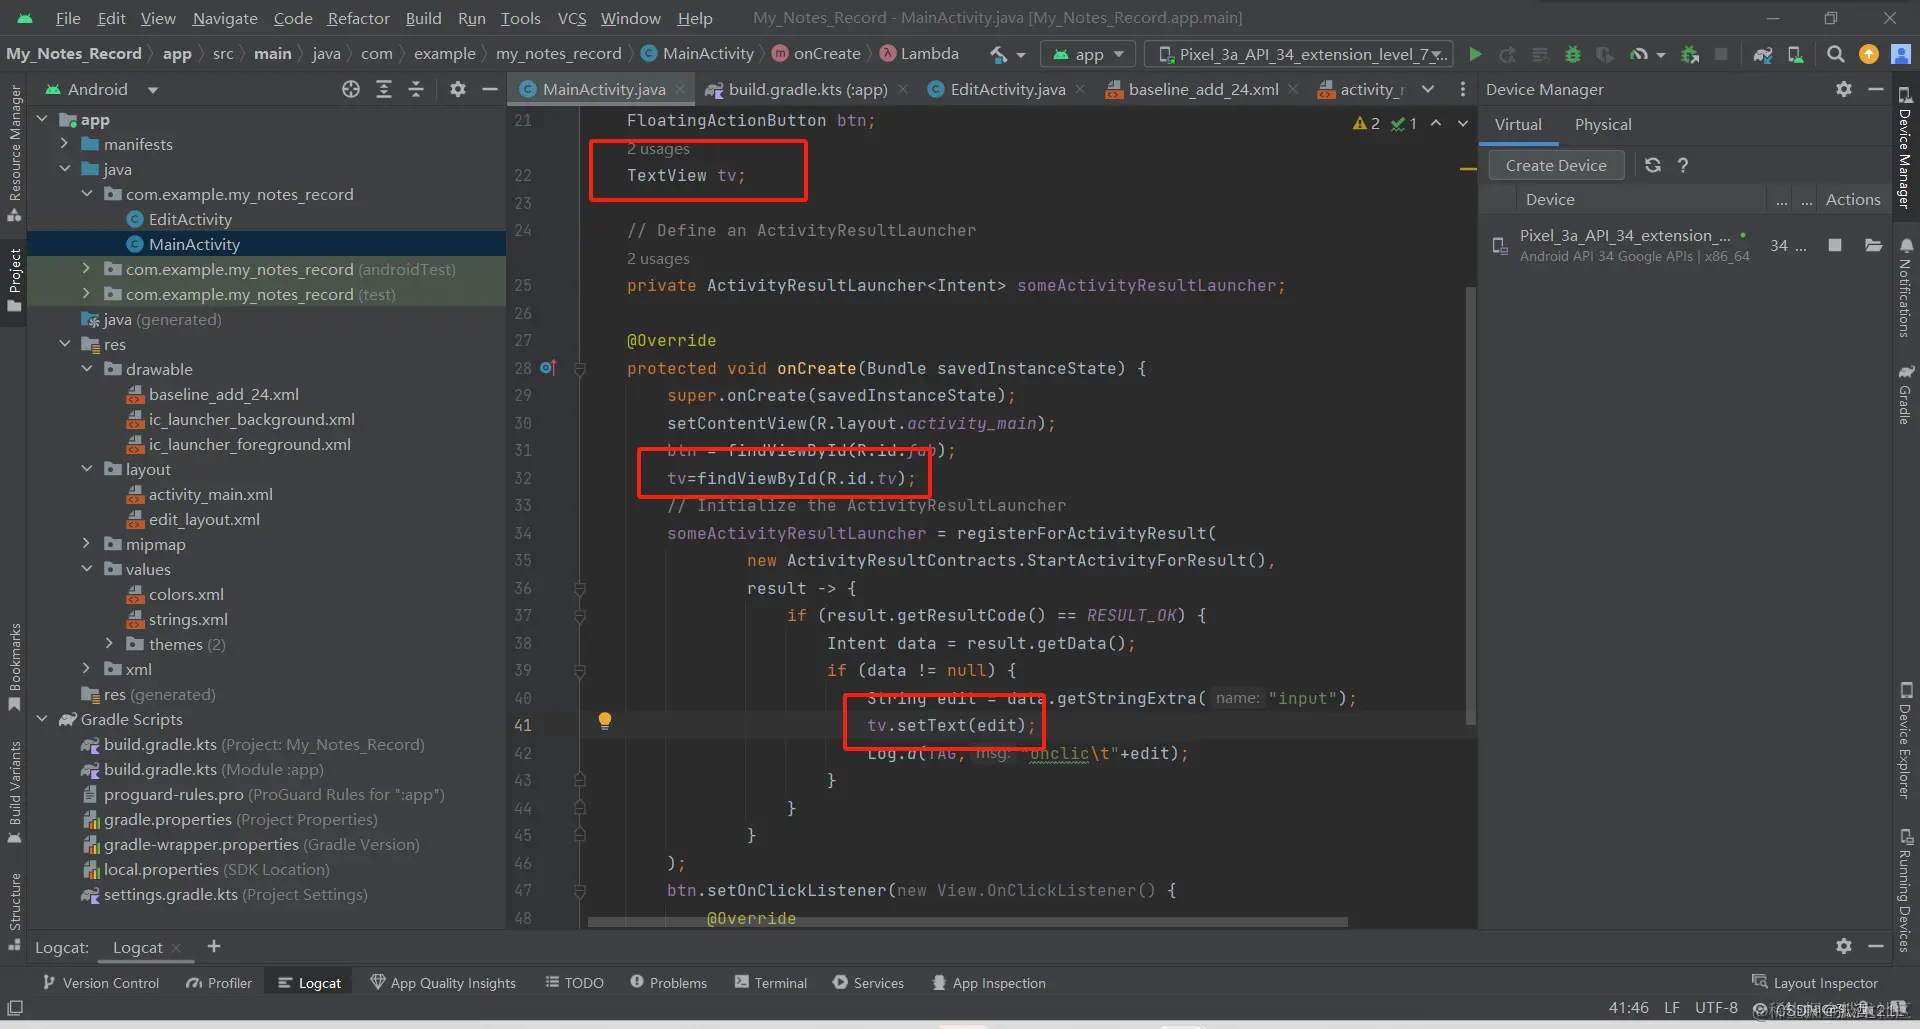This screenshot has height=1029, width=1920.
Task: Switch to build.gradle.kts (:app) tab
Action: click(x=807, y=89)
